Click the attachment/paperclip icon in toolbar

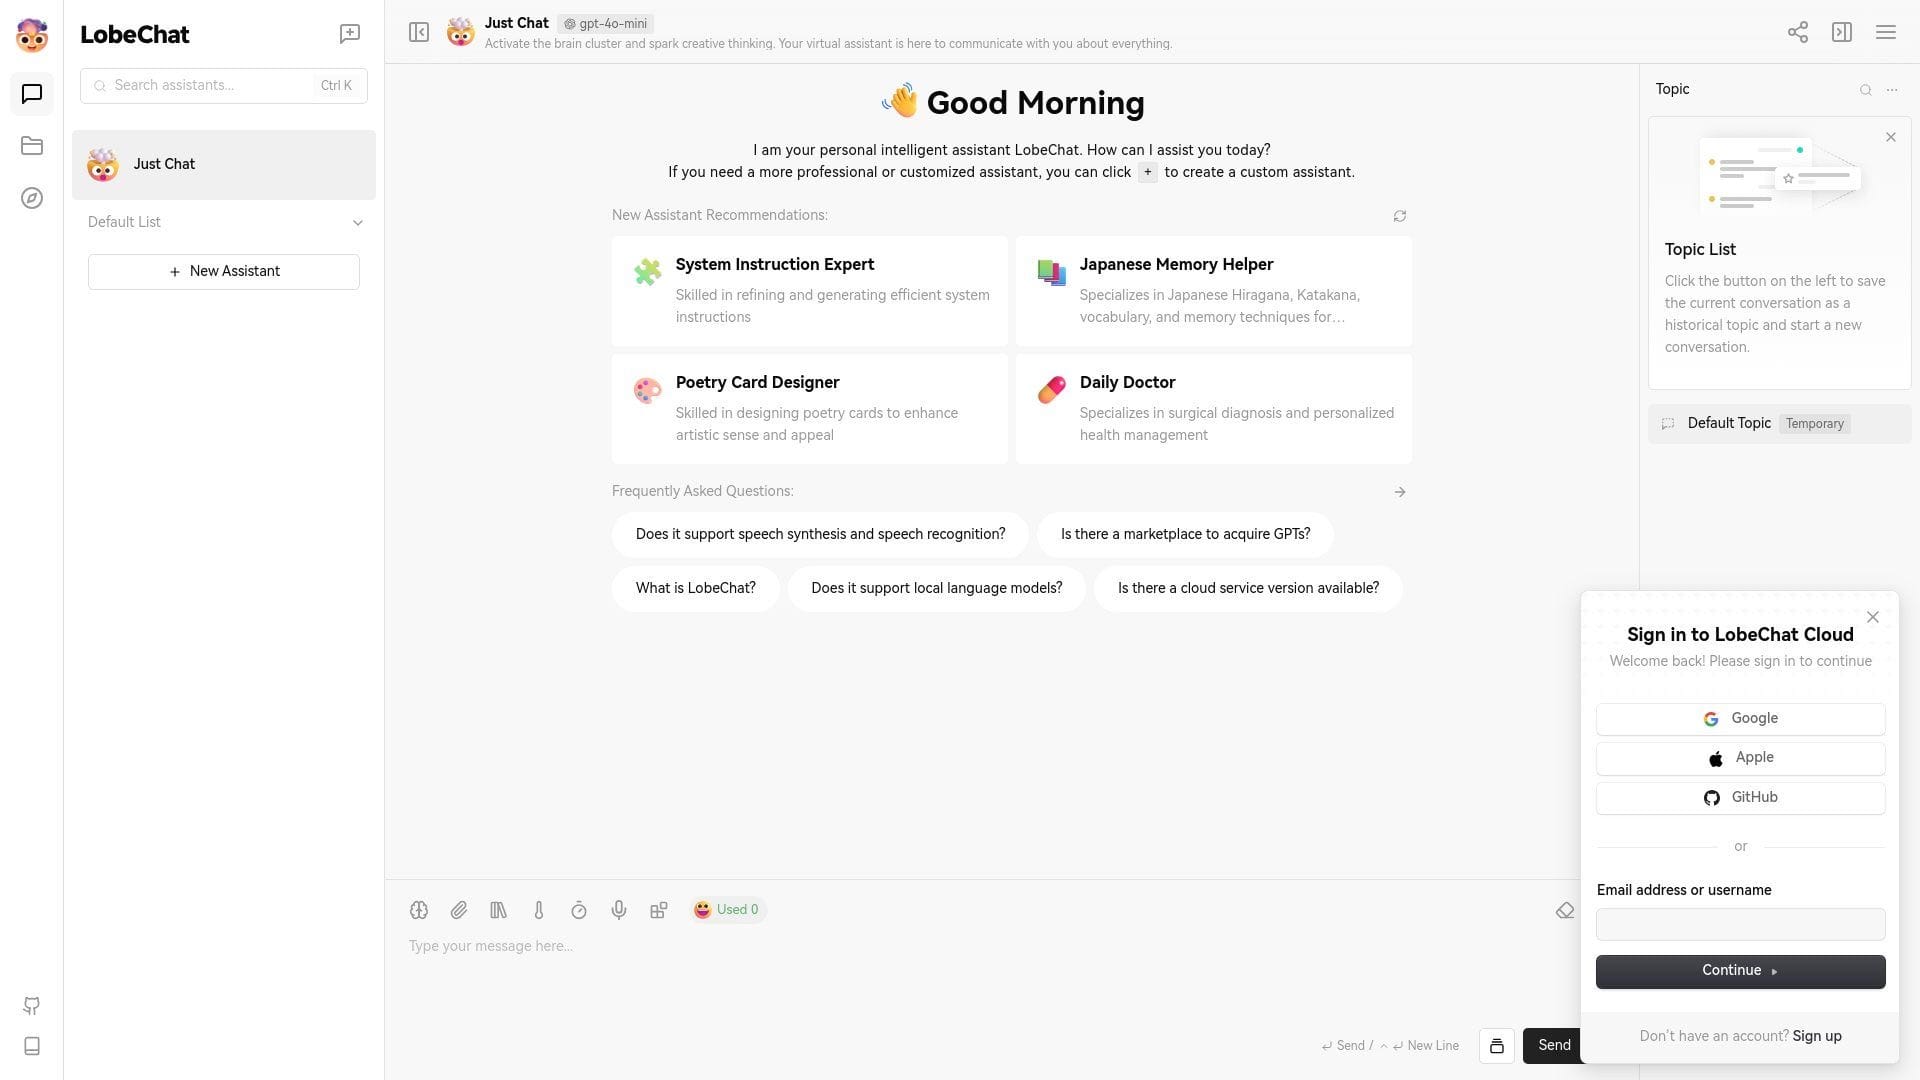click(460, 910)
